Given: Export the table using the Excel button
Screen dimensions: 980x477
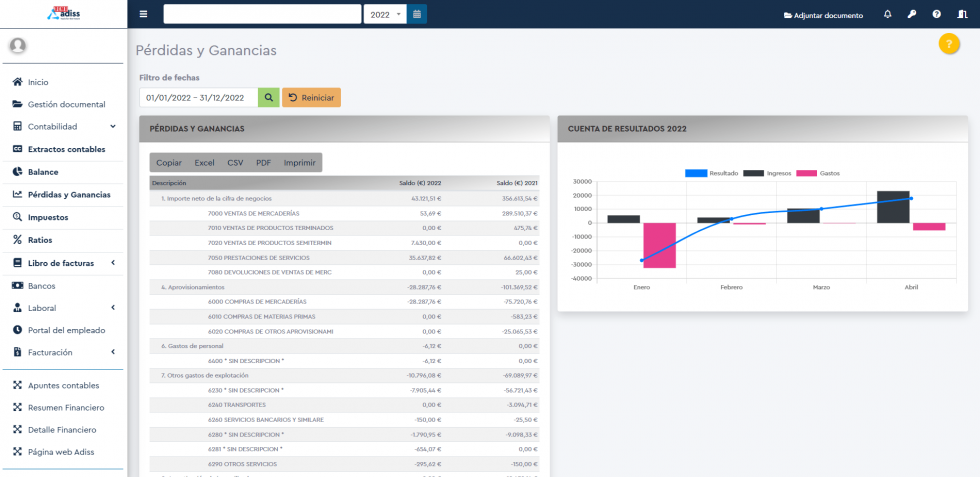Looking at the screenshot, I should [x=204, y=162].
